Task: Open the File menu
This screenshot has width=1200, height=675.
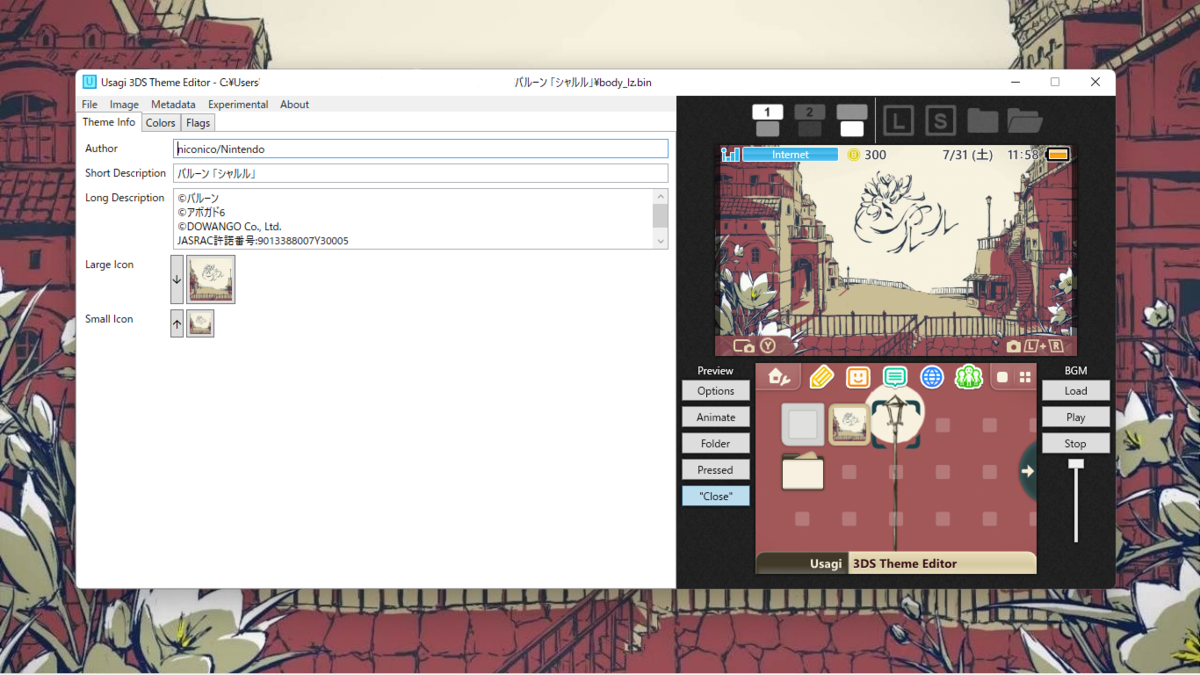Action: point(90,104)
